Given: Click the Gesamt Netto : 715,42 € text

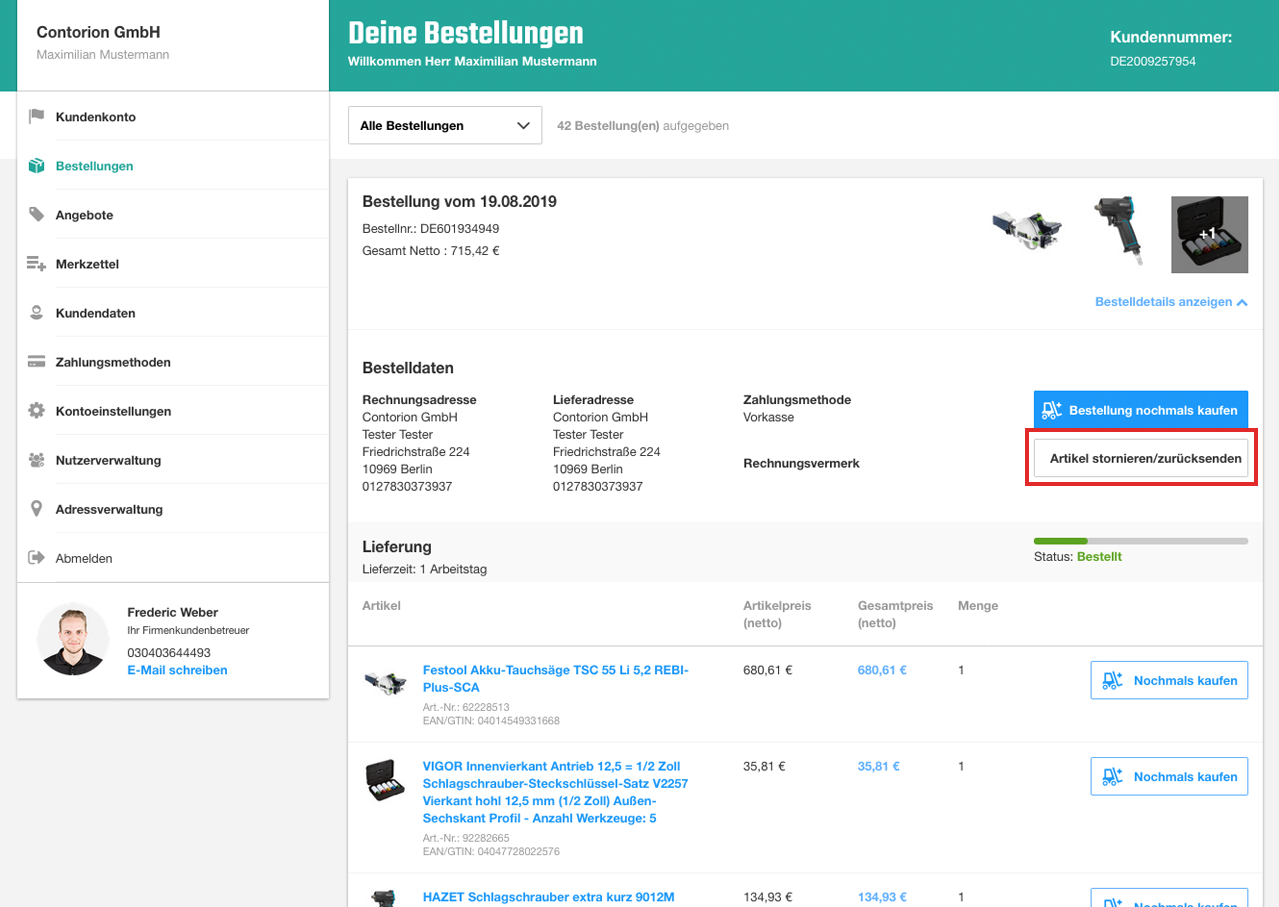Looking at the screenshot, I should (x=431, y=251).
